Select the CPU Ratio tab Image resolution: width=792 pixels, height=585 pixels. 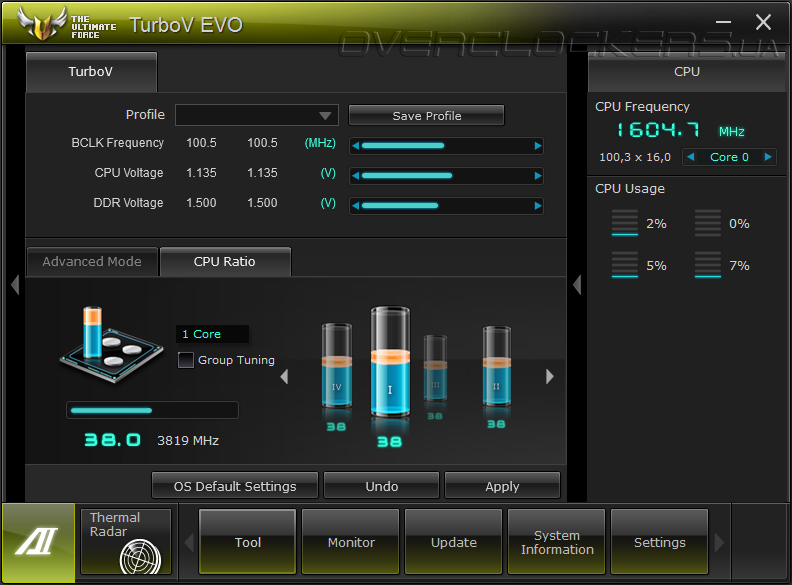(225, 262)
